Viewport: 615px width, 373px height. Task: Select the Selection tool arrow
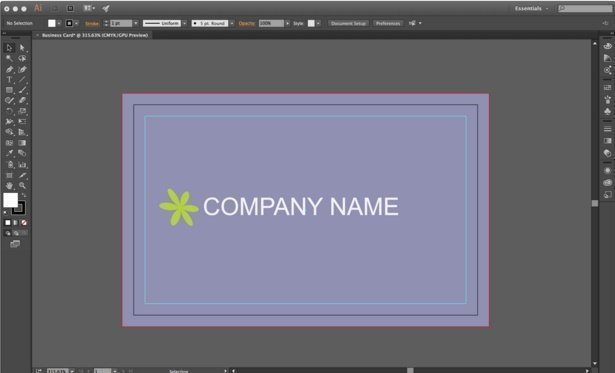tap(9, 48)
